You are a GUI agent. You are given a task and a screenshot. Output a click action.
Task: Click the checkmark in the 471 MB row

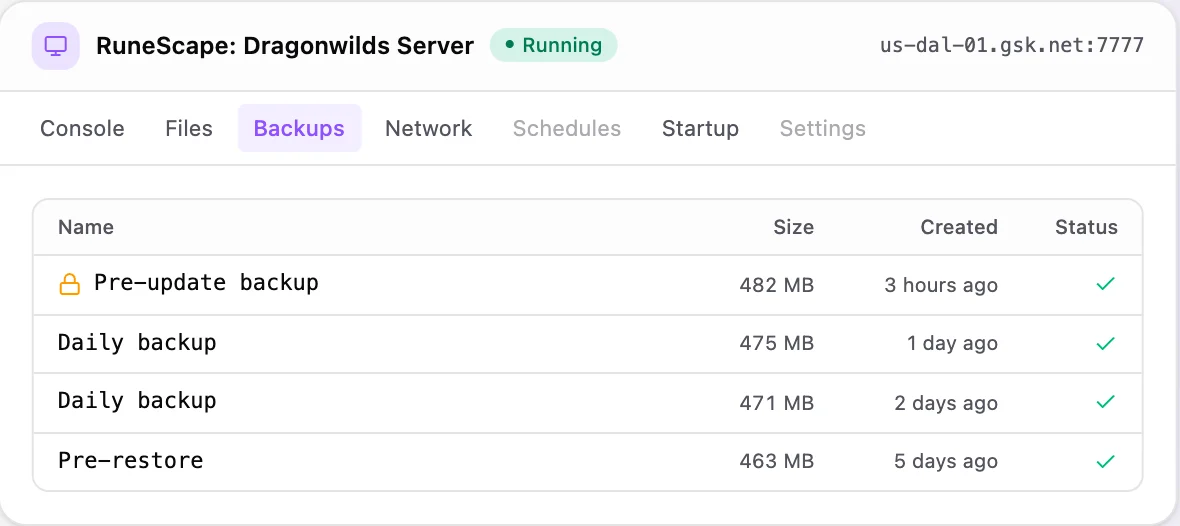click(x=1105, y=403)
